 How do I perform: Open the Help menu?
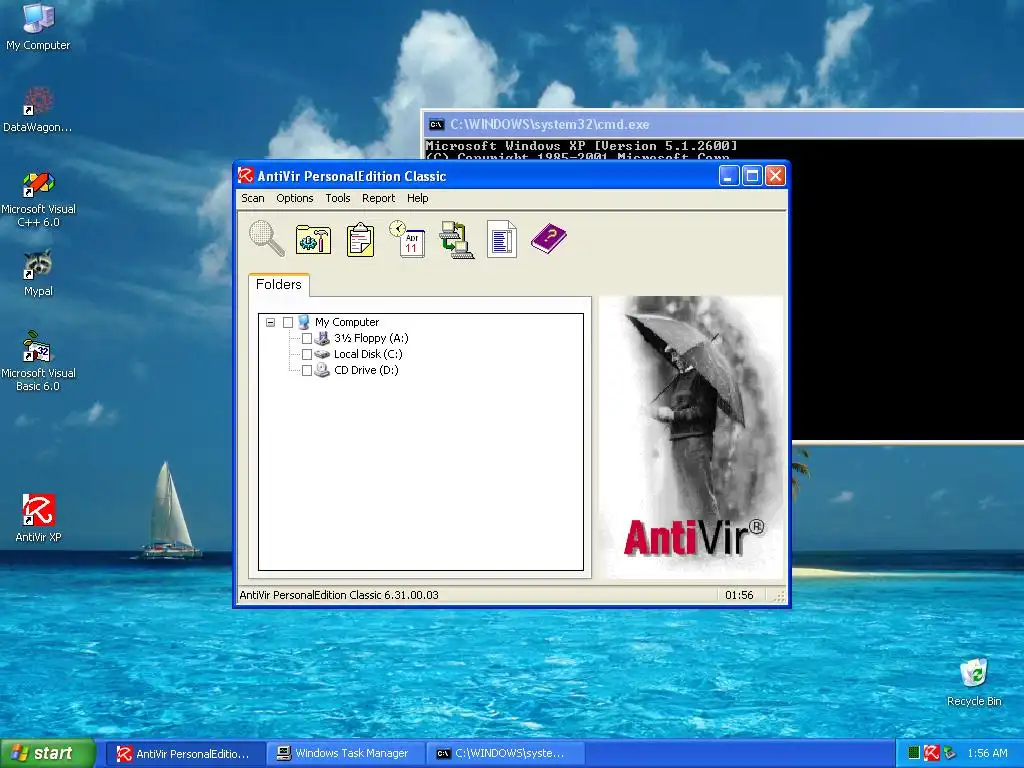(x=417, y=198)
